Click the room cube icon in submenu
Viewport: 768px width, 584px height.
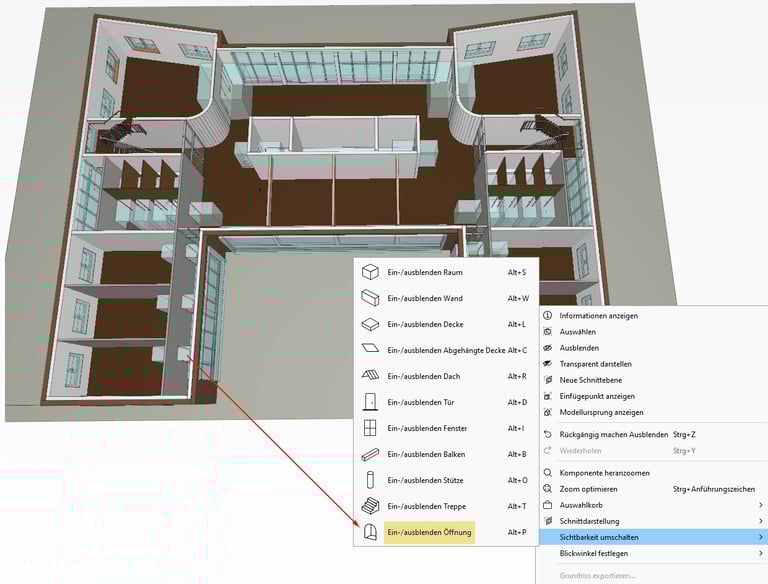click(370, 272)
